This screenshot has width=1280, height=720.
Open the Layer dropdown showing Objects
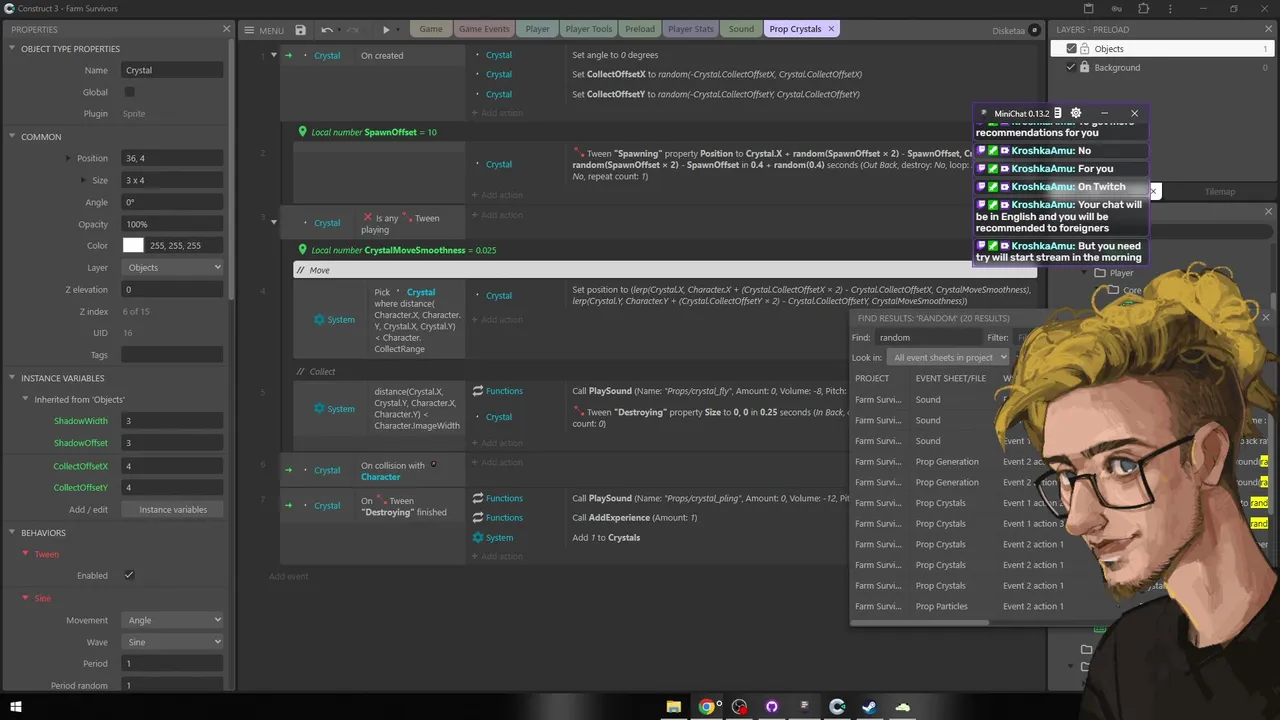coord(172,268)
